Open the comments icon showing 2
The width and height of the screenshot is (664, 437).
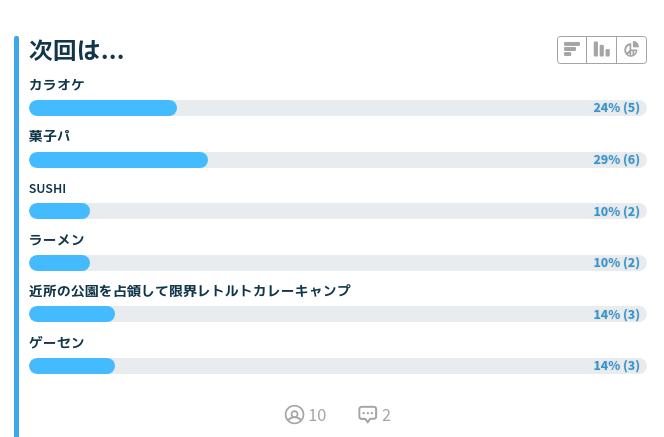click(368, 415)
